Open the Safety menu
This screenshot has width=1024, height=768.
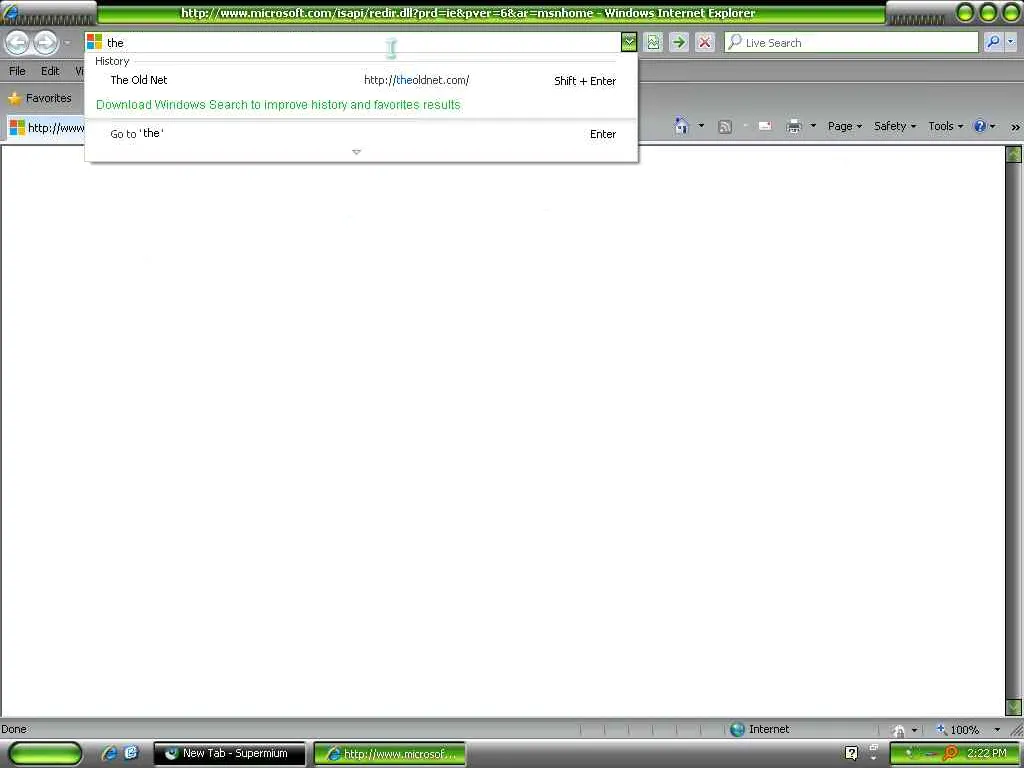pos(895,126)
